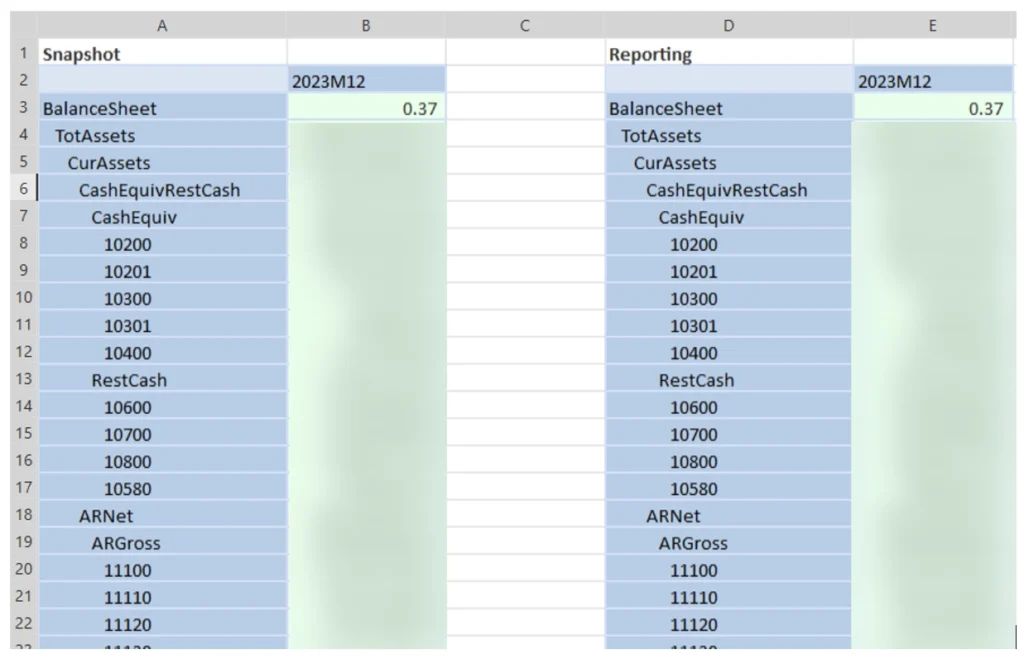Screen dimensions: 1024x659
Task: Select CashEquivRestCash in column A
Action: (160, 190)
